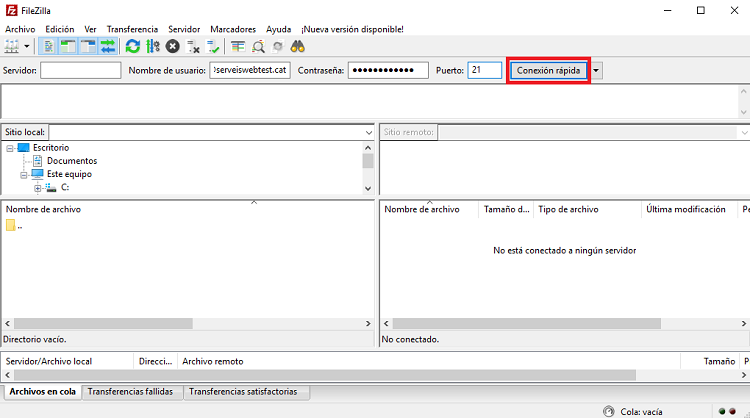Click the red activity indicator light
The height and width of the screenshot is (418, 750).
pos(732,411)
